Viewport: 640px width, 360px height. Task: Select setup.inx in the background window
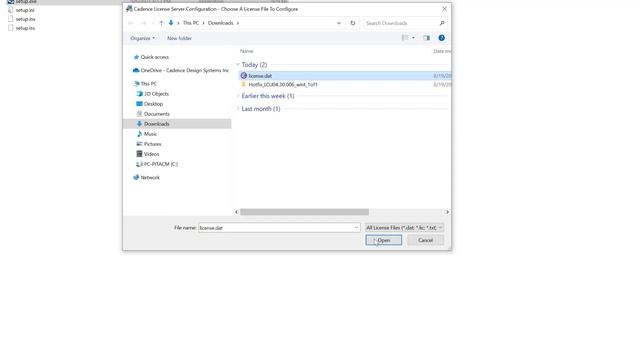(25, 19)
